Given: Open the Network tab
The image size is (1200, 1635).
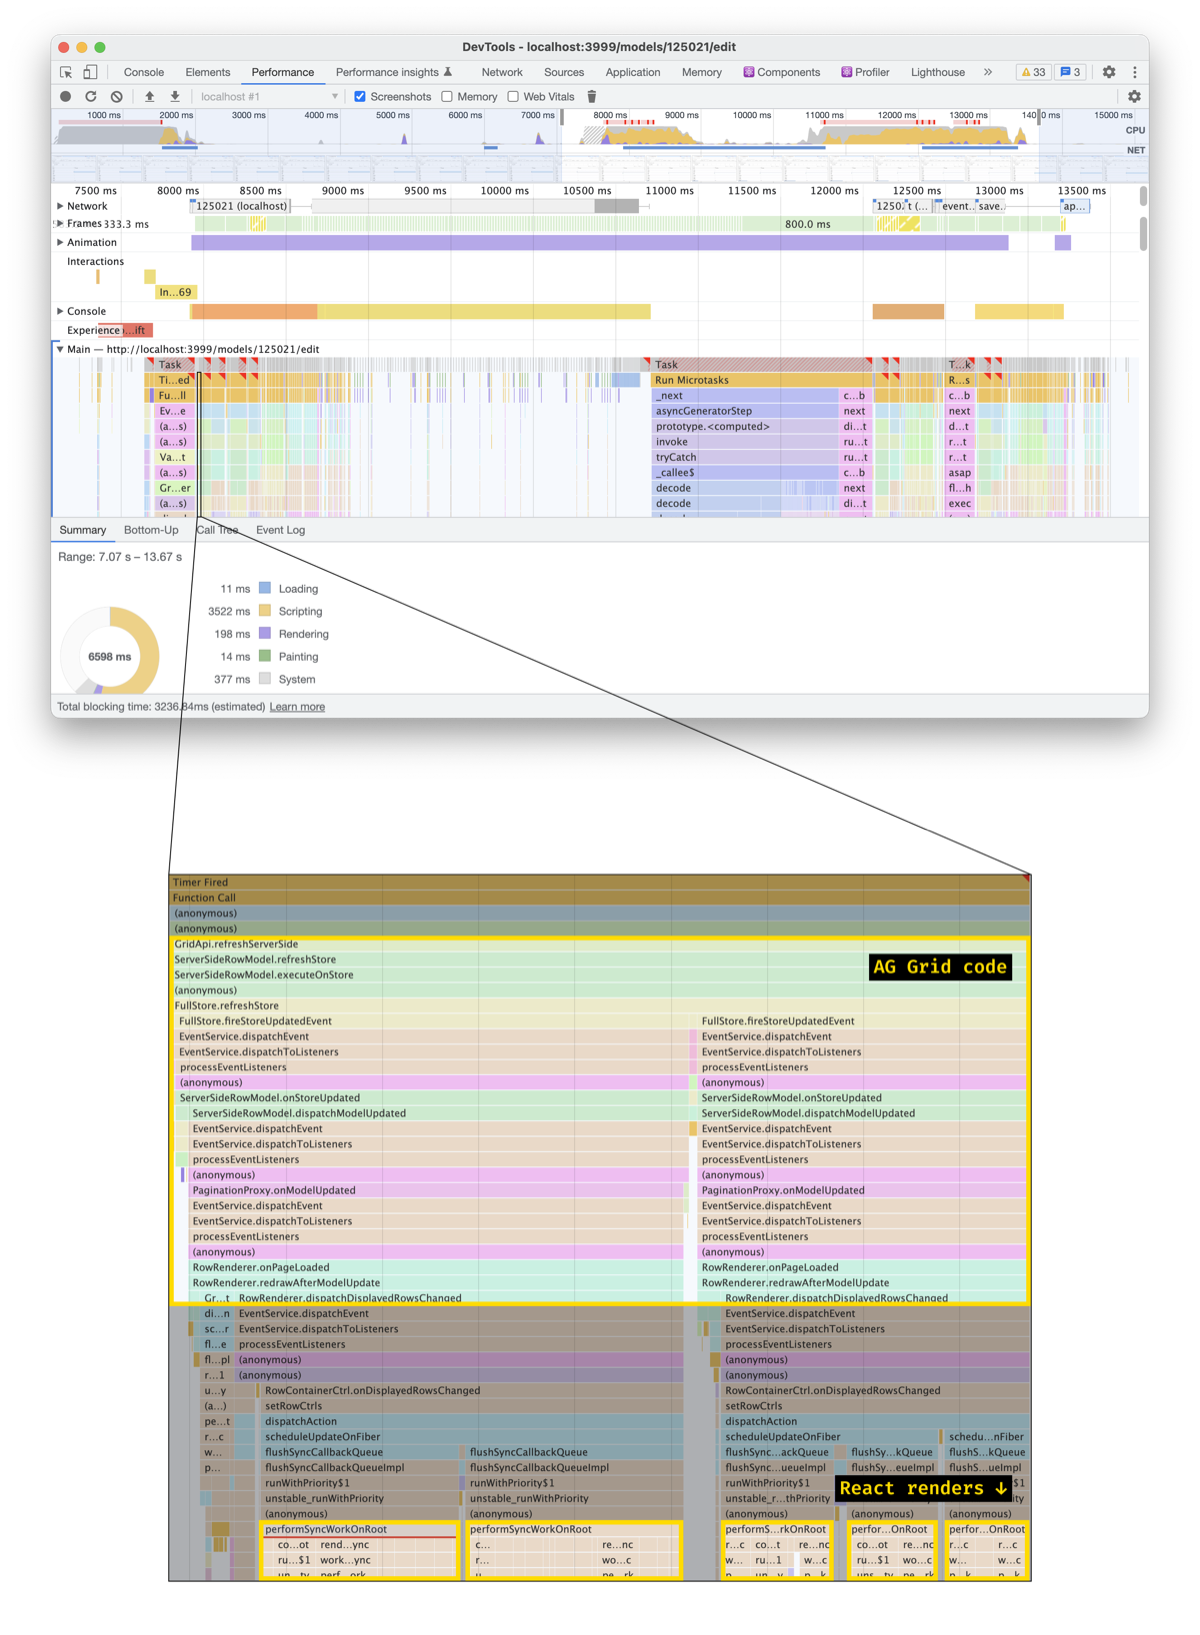Looking at the screenshot, I should [x=502, y=72].
